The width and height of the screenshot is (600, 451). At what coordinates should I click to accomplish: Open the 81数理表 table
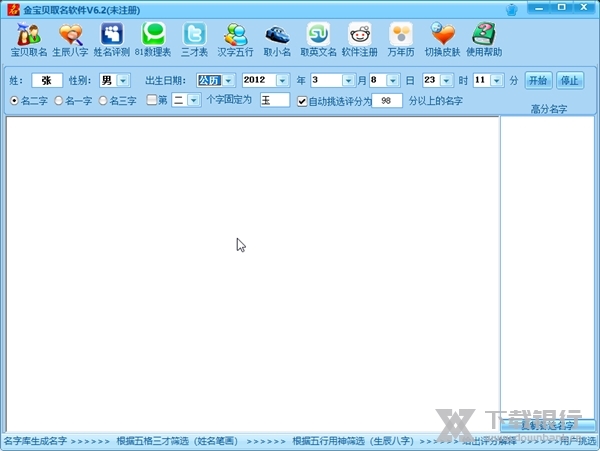point(153,40)
